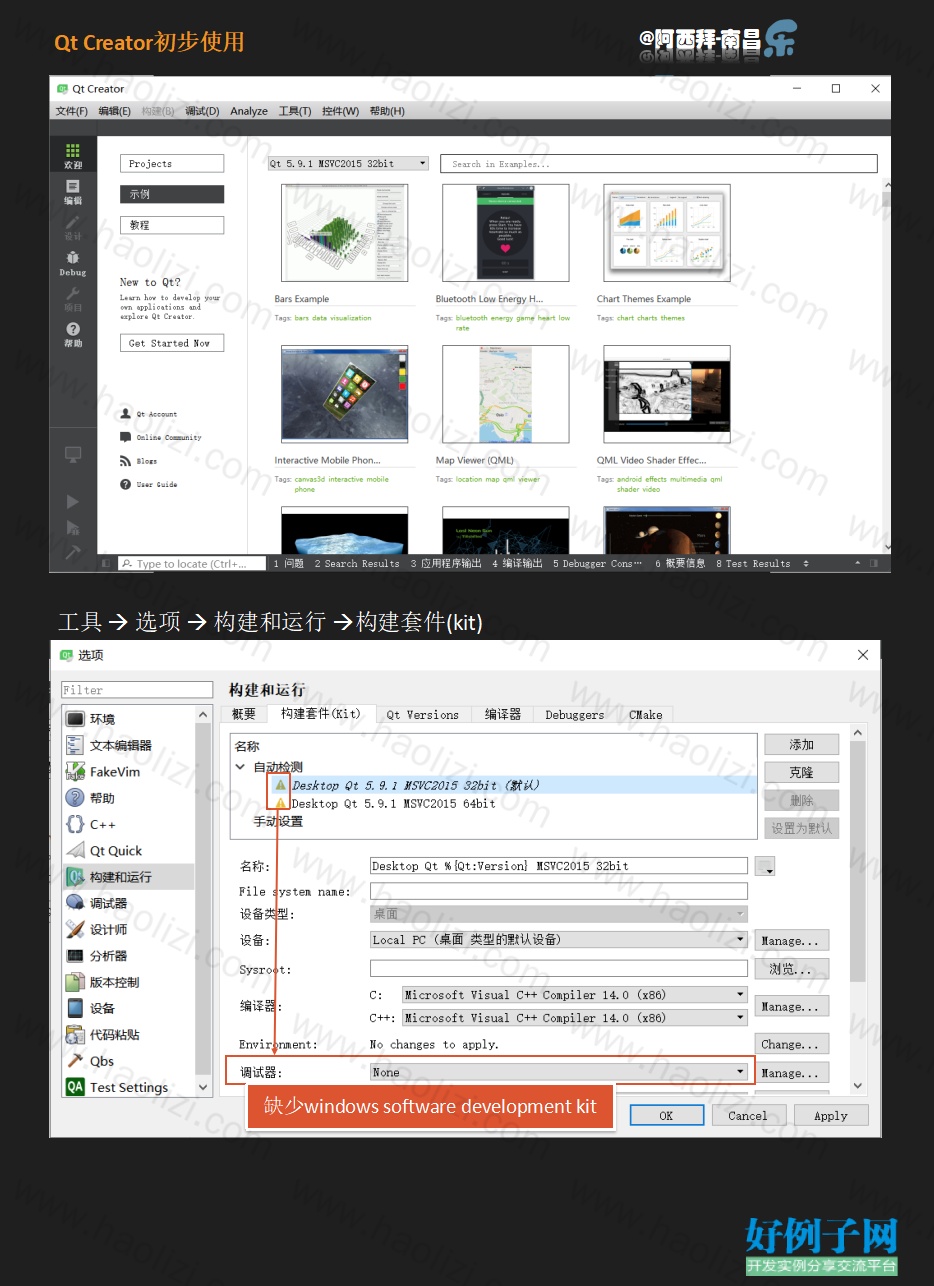Switch to the CMake tab in Options
The height and width of the screenshot is (1286, 934).
click(646, 715)
